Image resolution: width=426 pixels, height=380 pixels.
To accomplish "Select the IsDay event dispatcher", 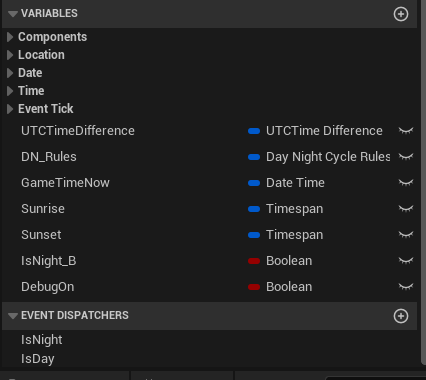I will click(x=38, y=359).
